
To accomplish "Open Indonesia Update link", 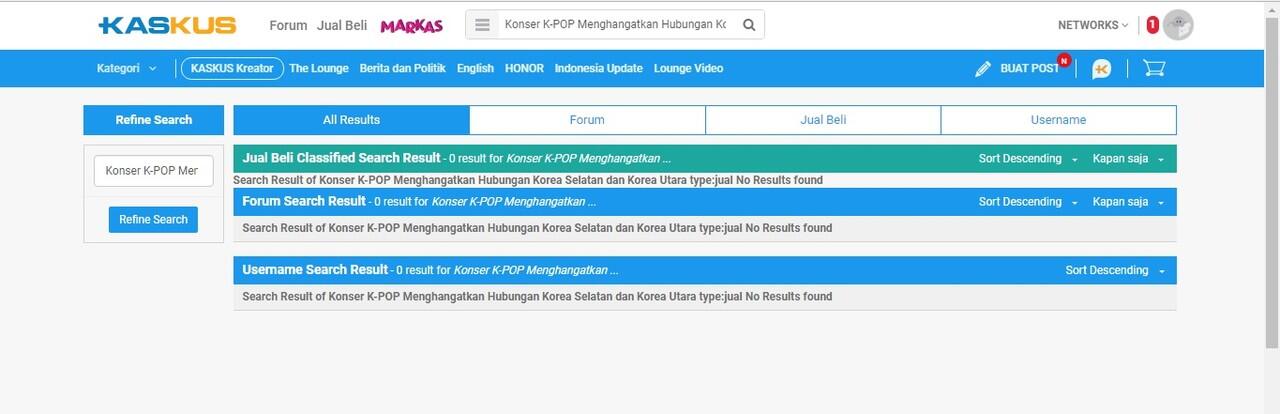I will 598,68.
